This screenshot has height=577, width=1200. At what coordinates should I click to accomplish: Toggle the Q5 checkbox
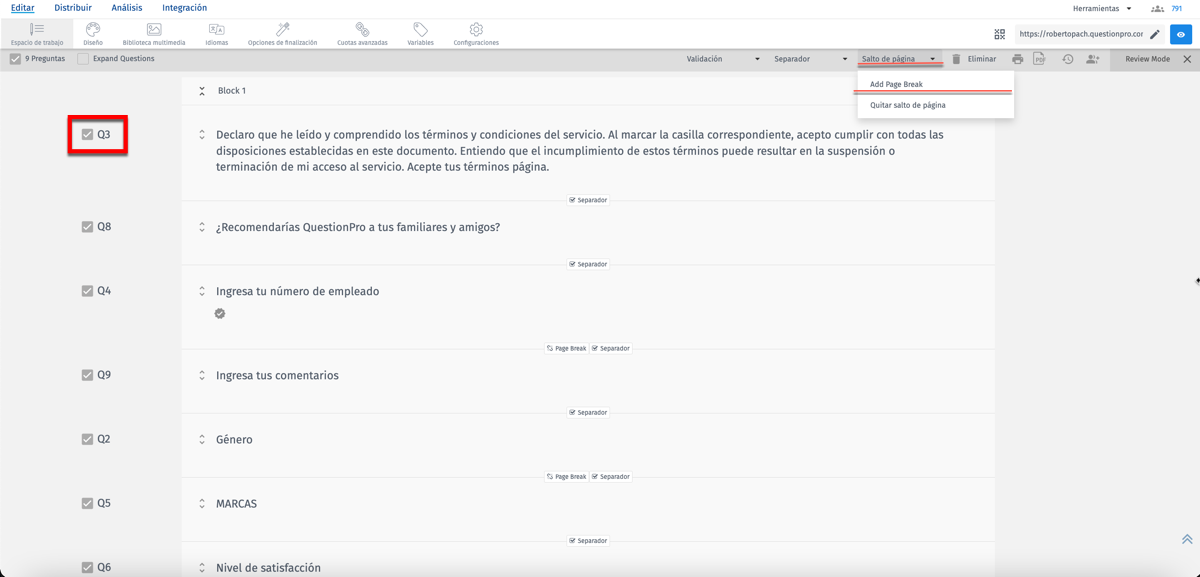(x=87, y=503)
